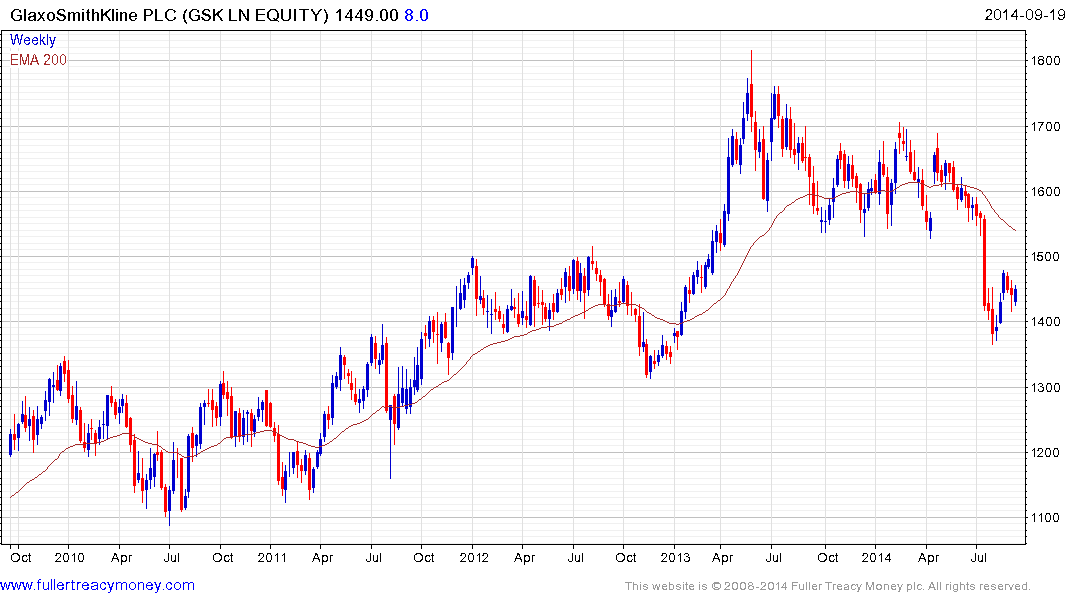This screenshot has width=1075, height=600.
Task: Click the 2011 year axis label
Action: tap(271, 557)
